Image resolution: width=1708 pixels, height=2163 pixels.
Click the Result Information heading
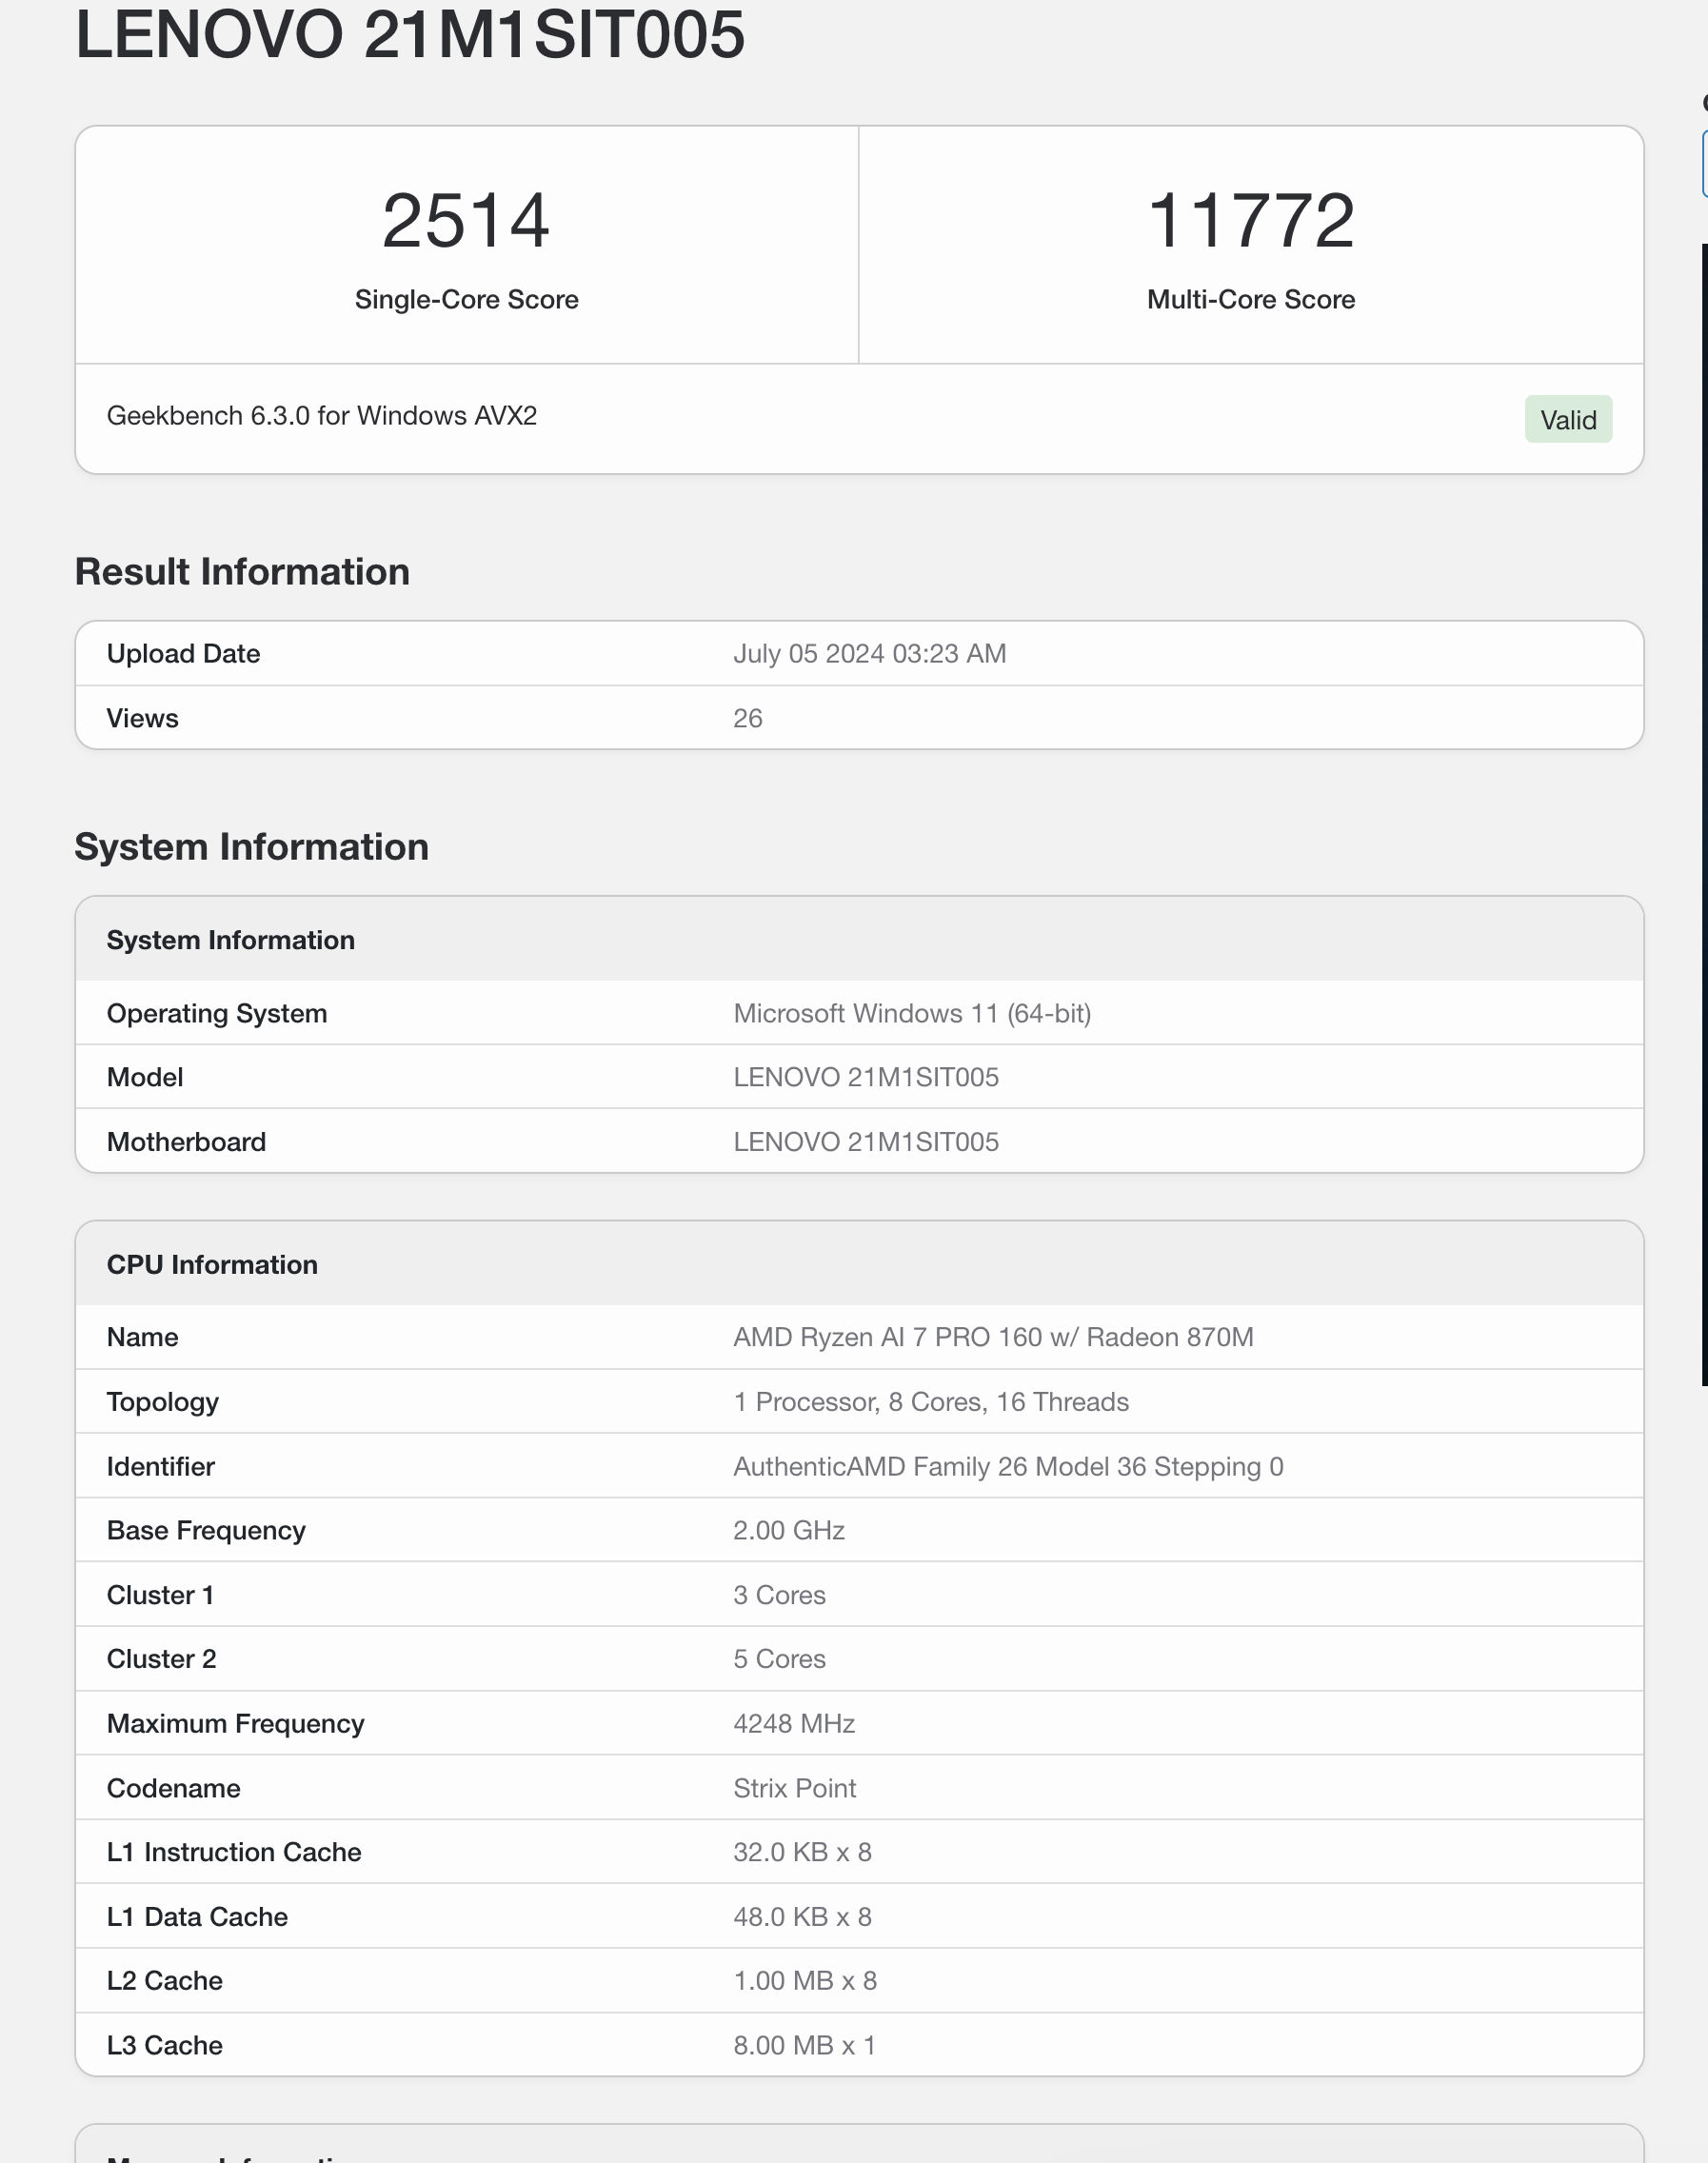242,572
